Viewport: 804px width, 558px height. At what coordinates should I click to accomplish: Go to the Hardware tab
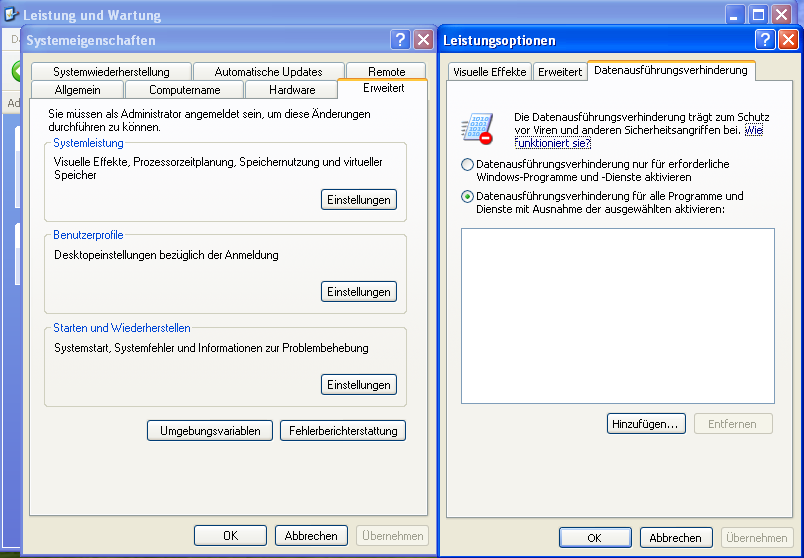coord(292,90)
